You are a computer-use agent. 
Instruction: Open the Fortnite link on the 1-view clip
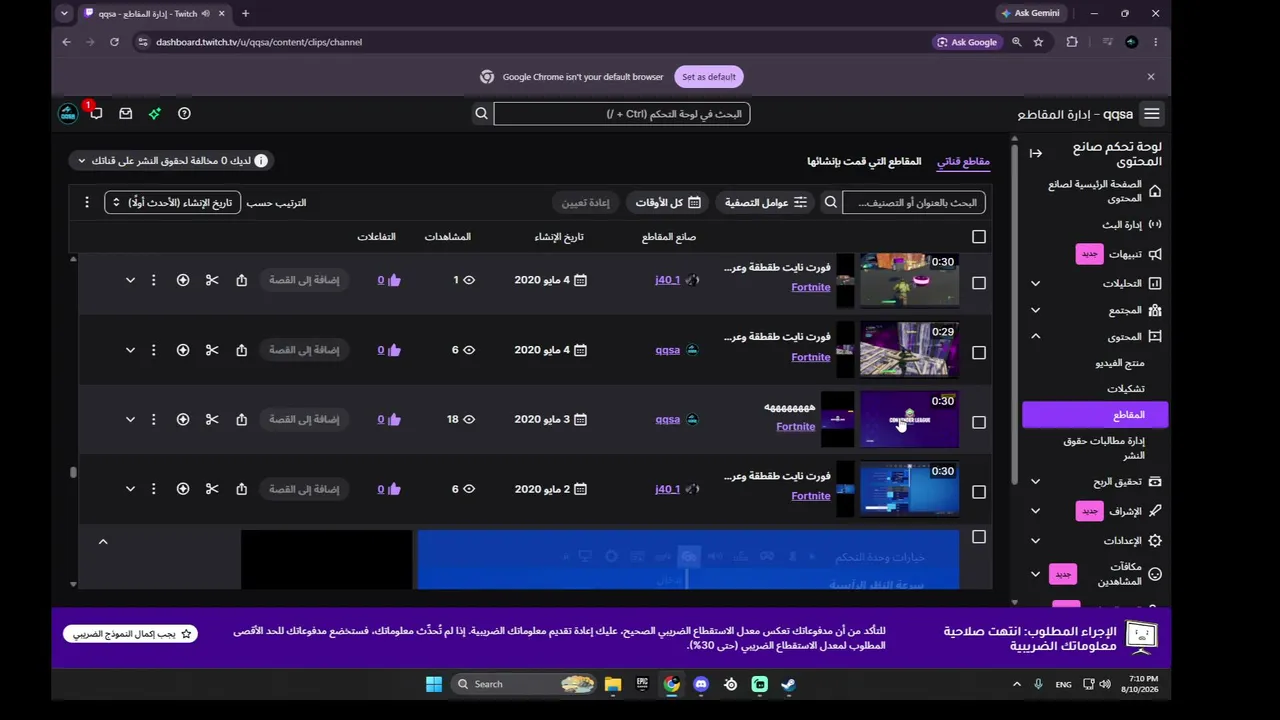[811, 287]
